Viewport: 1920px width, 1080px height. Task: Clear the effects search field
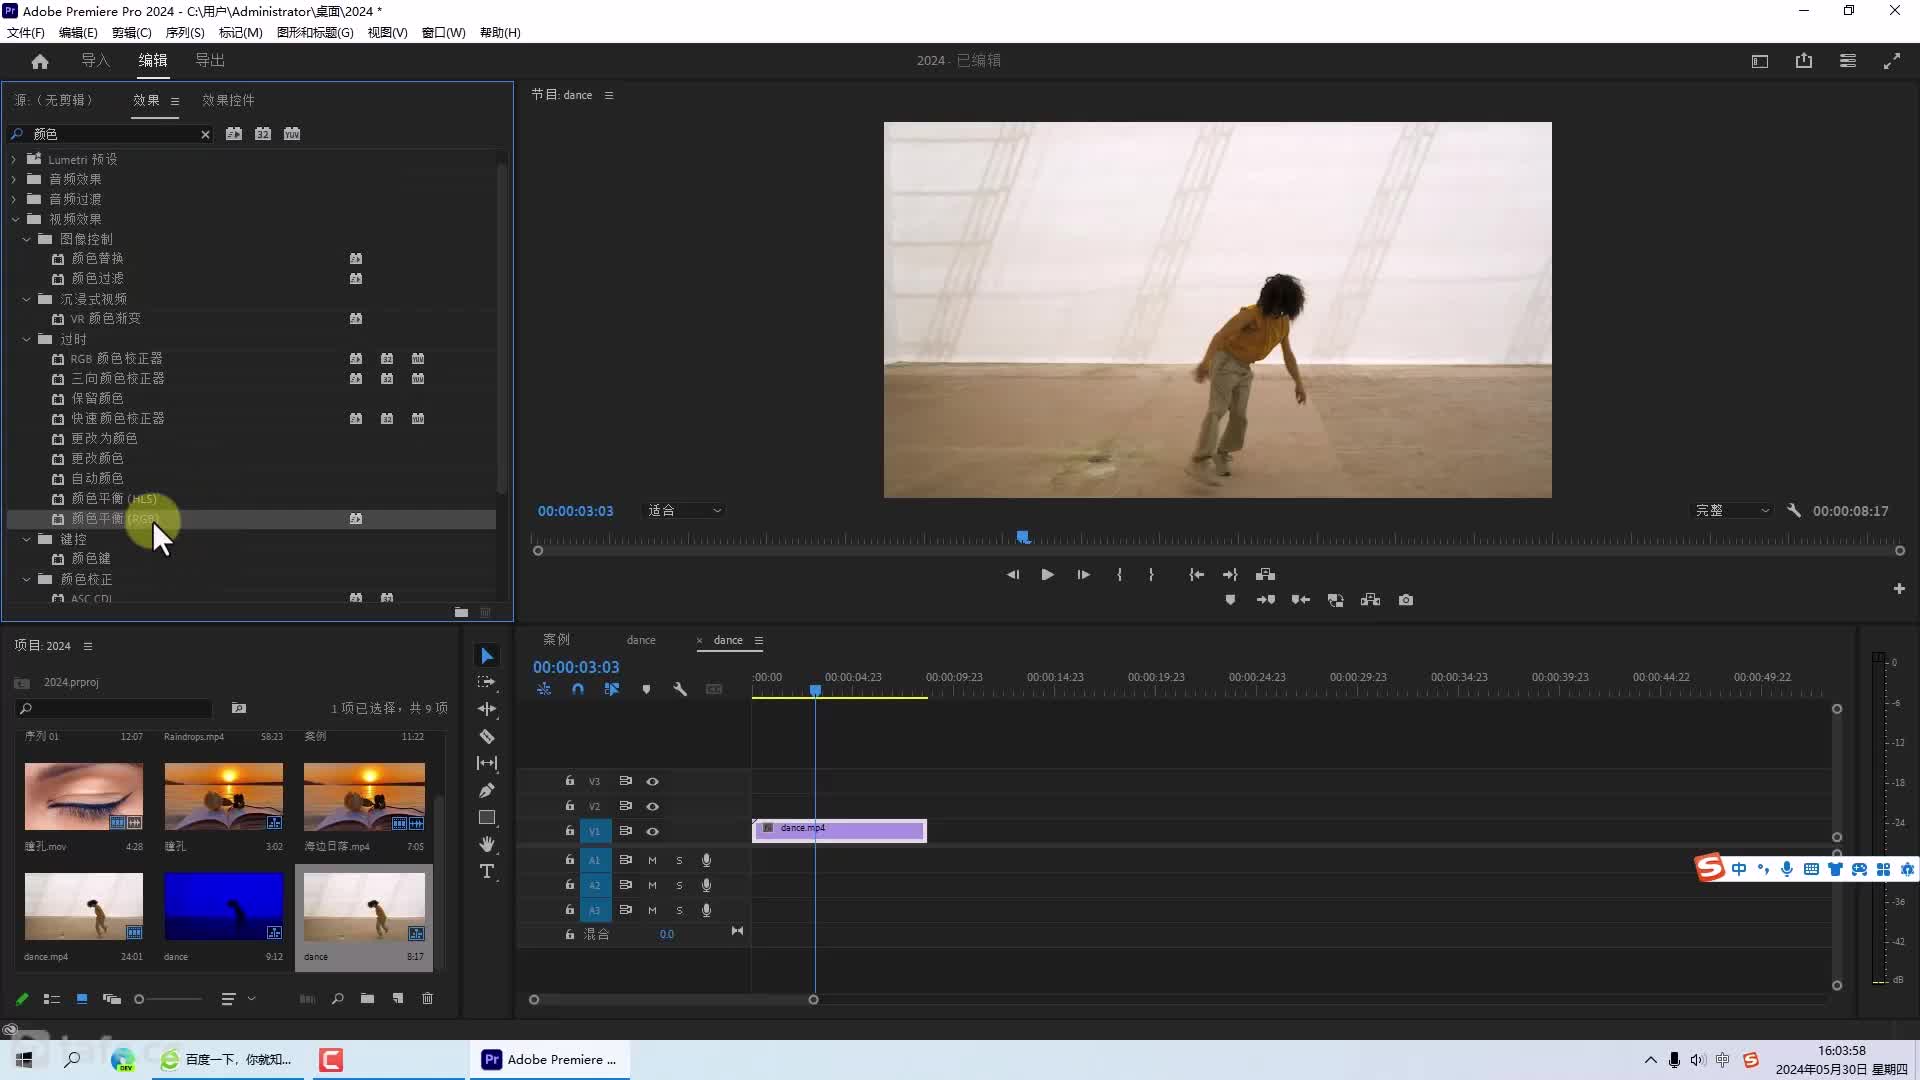tap(205, 134)
